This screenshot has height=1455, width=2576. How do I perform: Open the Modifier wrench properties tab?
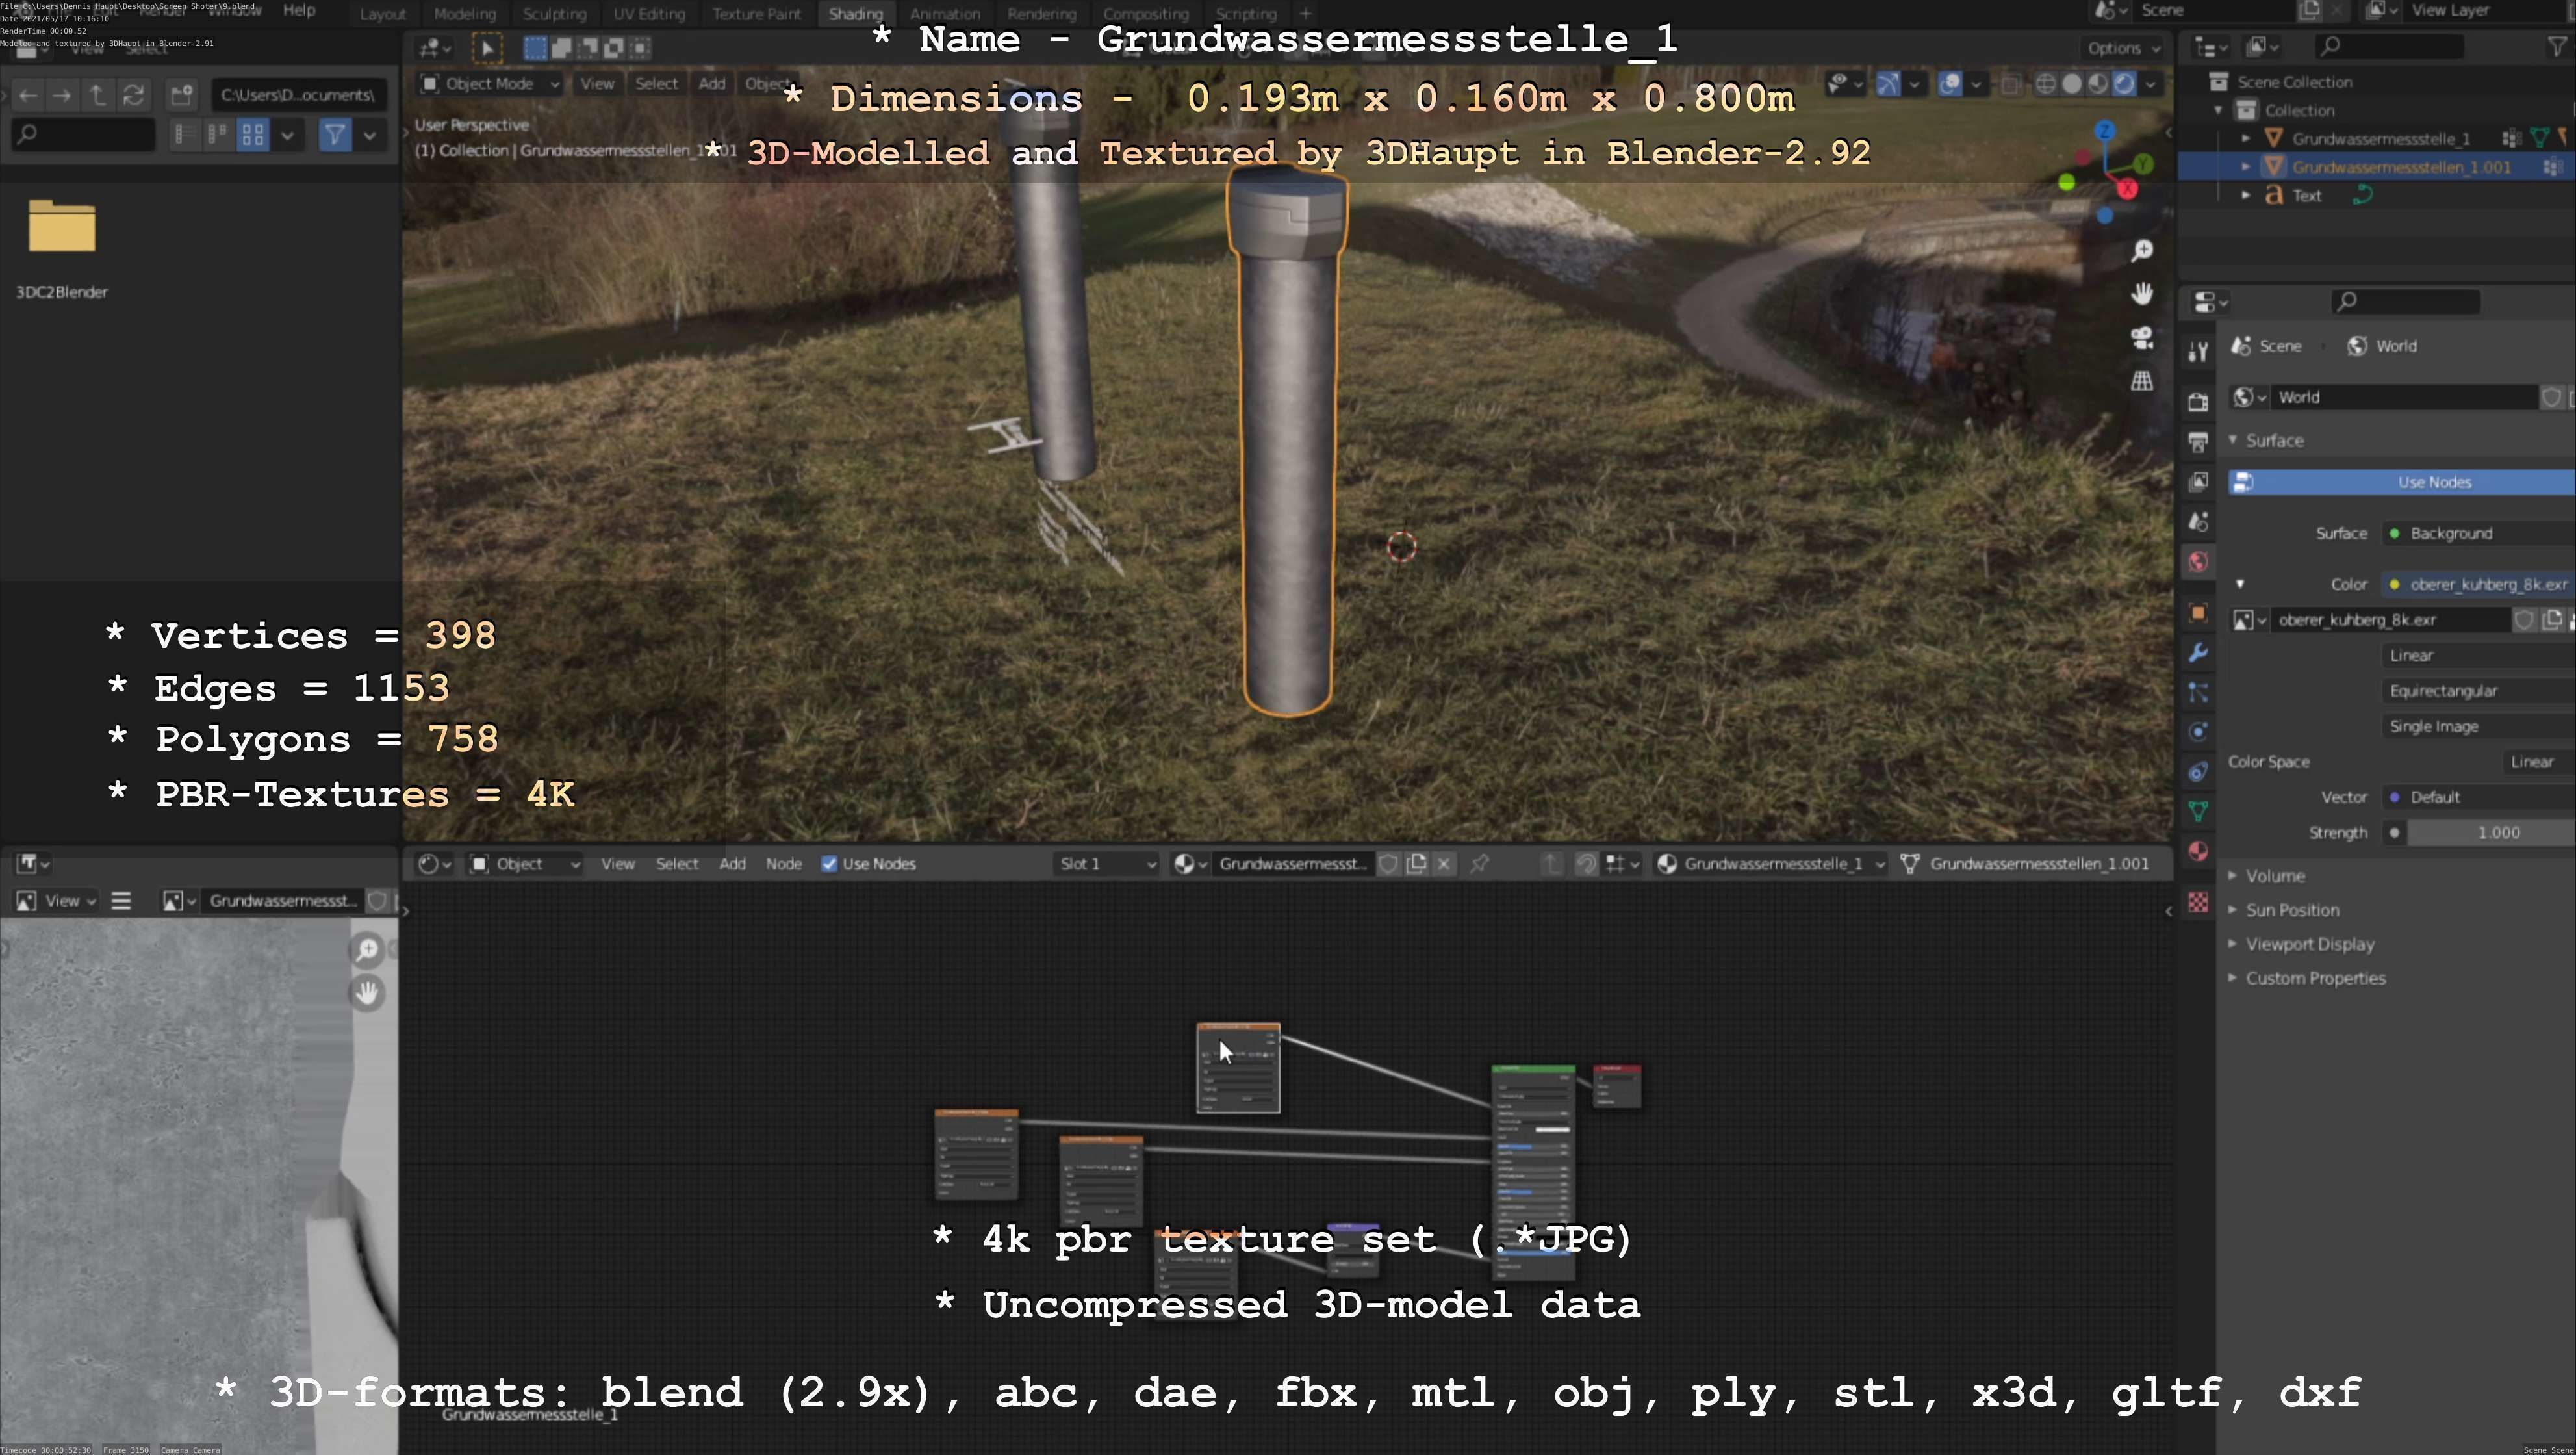2198,653
